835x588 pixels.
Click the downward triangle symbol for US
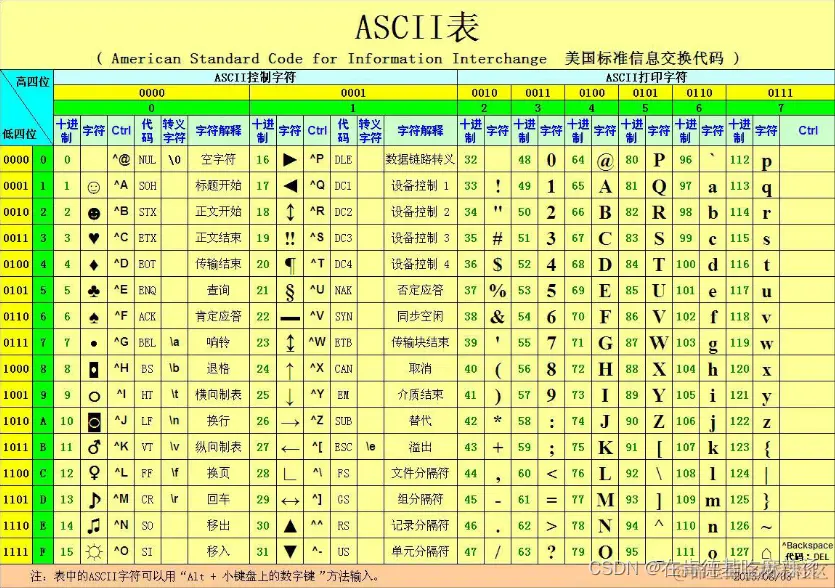289,551
